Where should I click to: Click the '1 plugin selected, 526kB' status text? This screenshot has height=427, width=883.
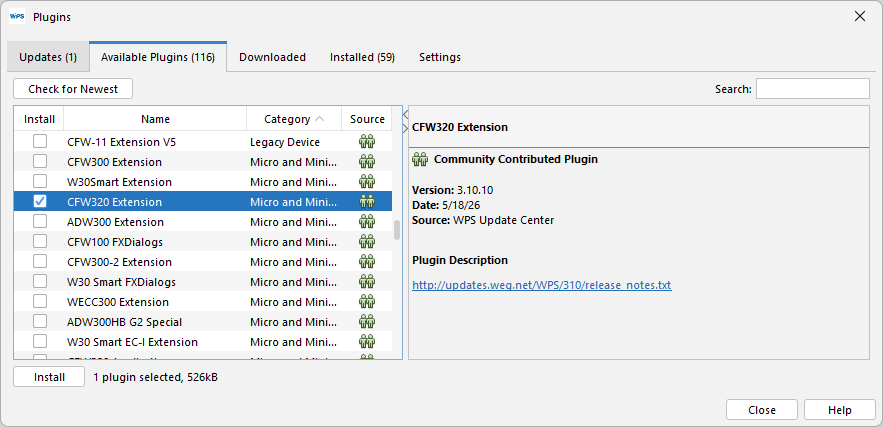(x=155, y=377)
